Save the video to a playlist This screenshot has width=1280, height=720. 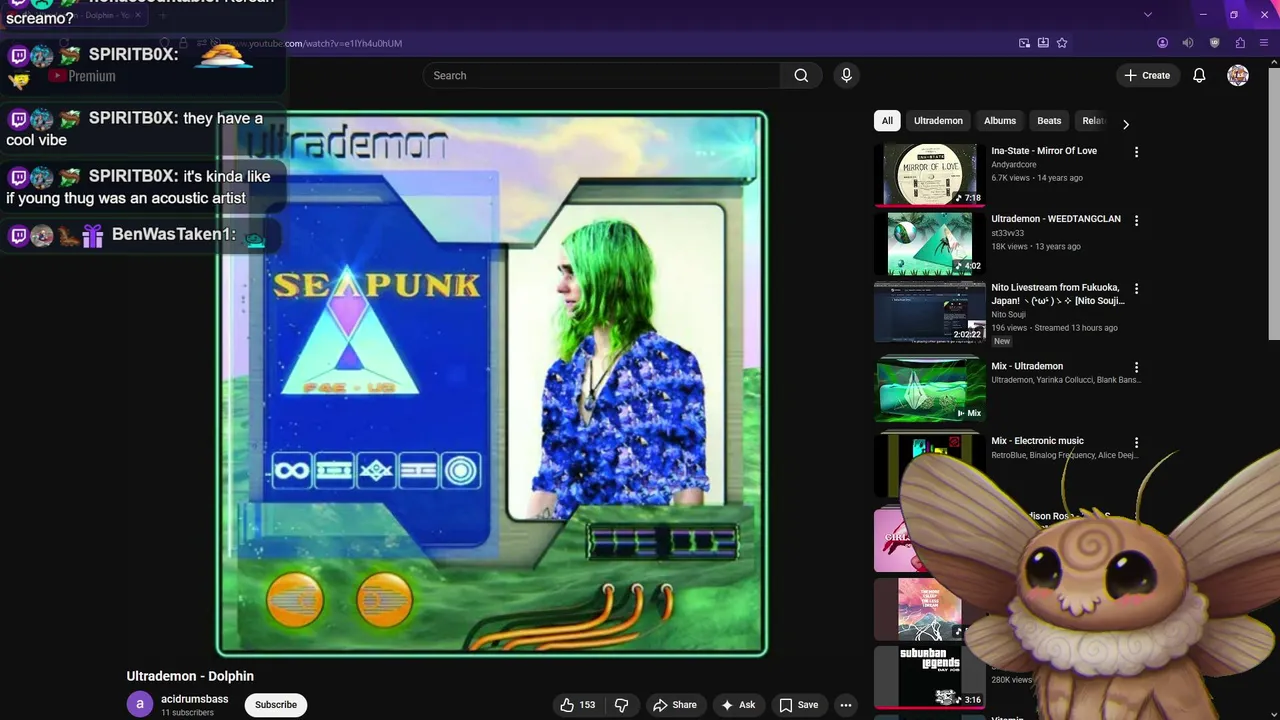799,705
